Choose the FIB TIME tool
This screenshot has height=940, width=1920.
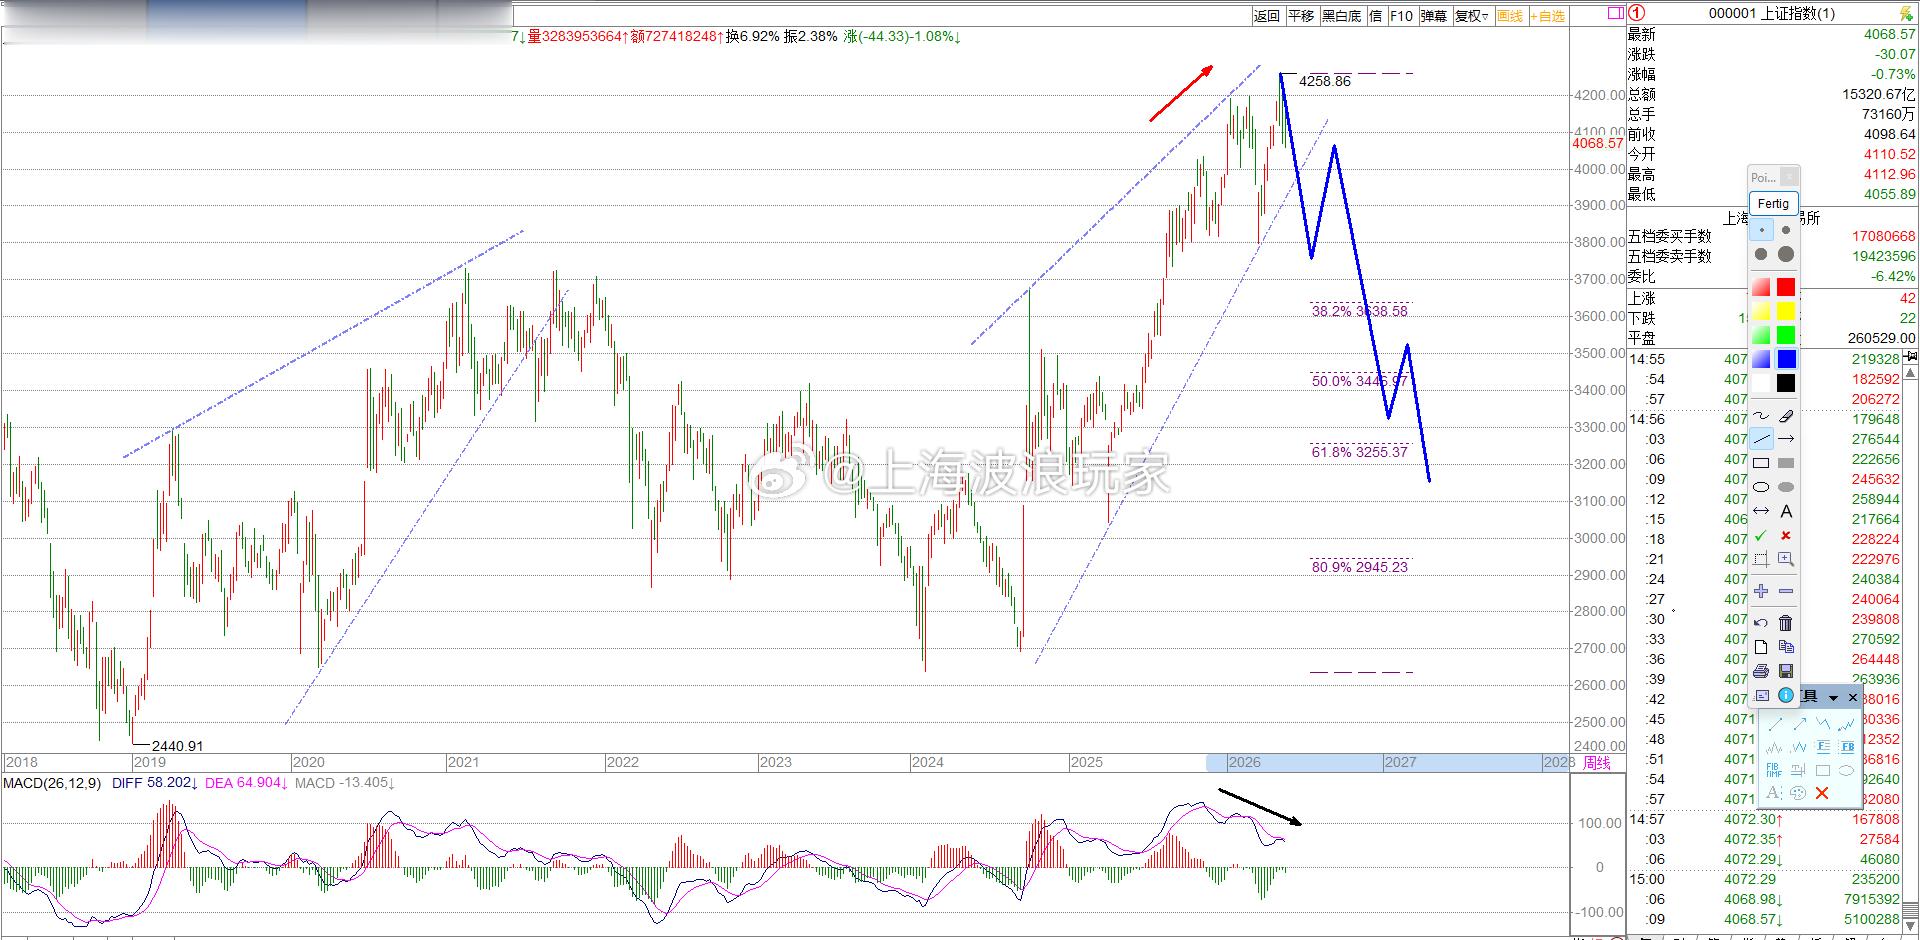tap(1774, 770)
